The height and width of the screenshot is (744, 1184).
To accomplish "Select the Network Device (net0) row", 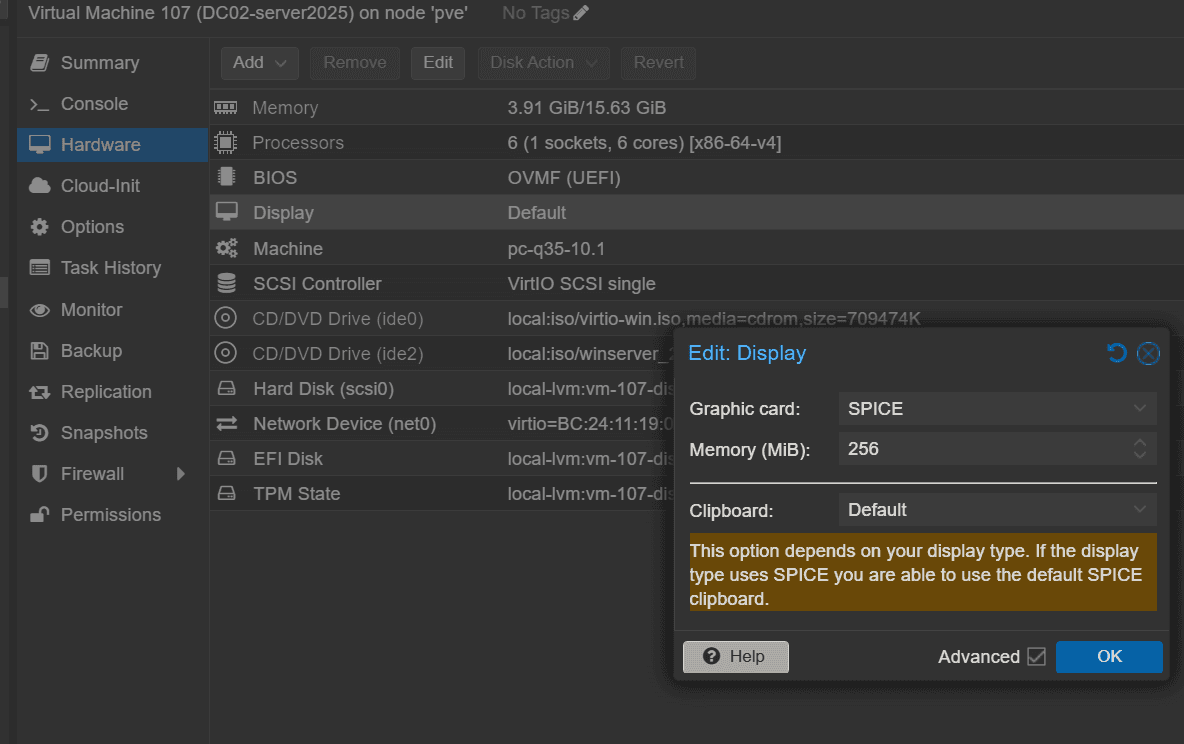I will [x=442, y=424].
